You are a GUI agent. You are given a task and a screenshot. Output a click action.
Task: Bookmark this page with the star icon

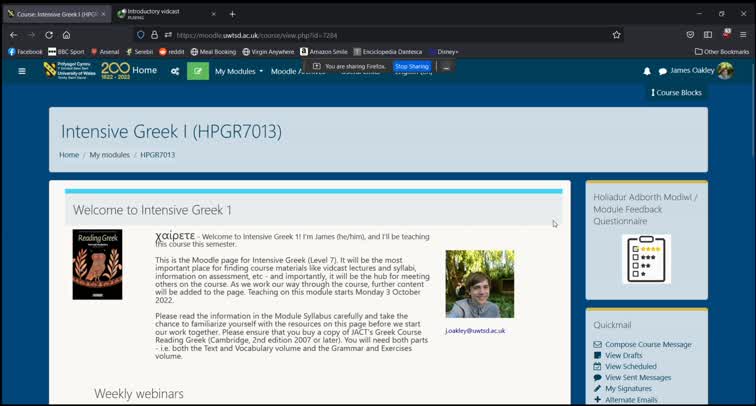tap(616, 35)
